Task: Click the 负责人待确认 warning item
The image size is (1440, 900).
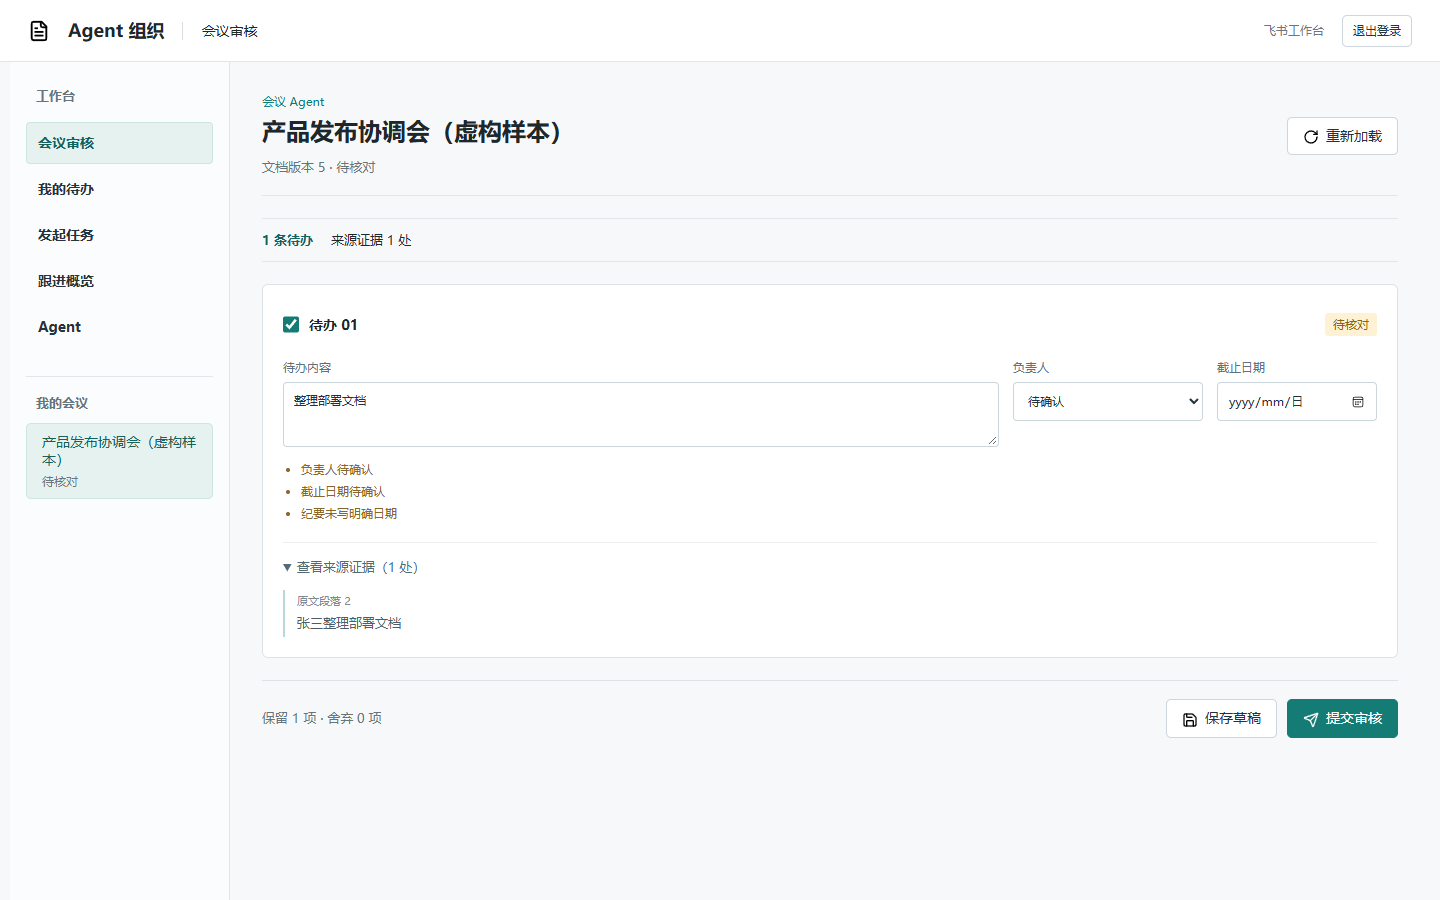Action: pos(336,470)
